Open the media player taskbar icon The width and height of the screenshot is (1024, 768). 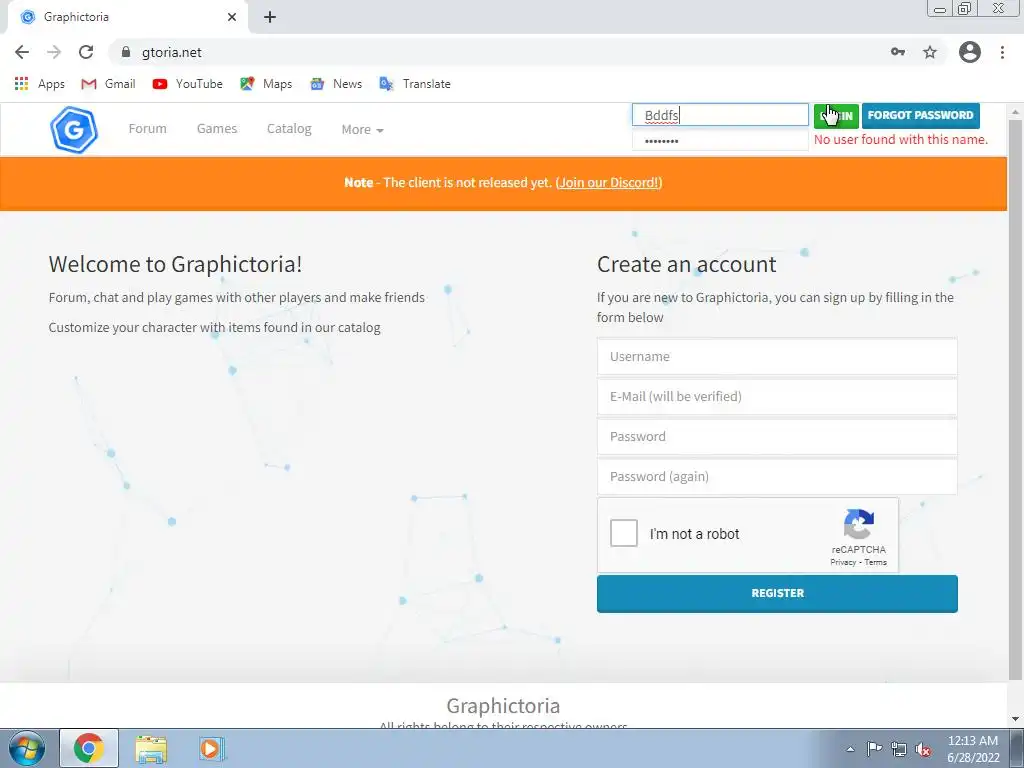211,748
